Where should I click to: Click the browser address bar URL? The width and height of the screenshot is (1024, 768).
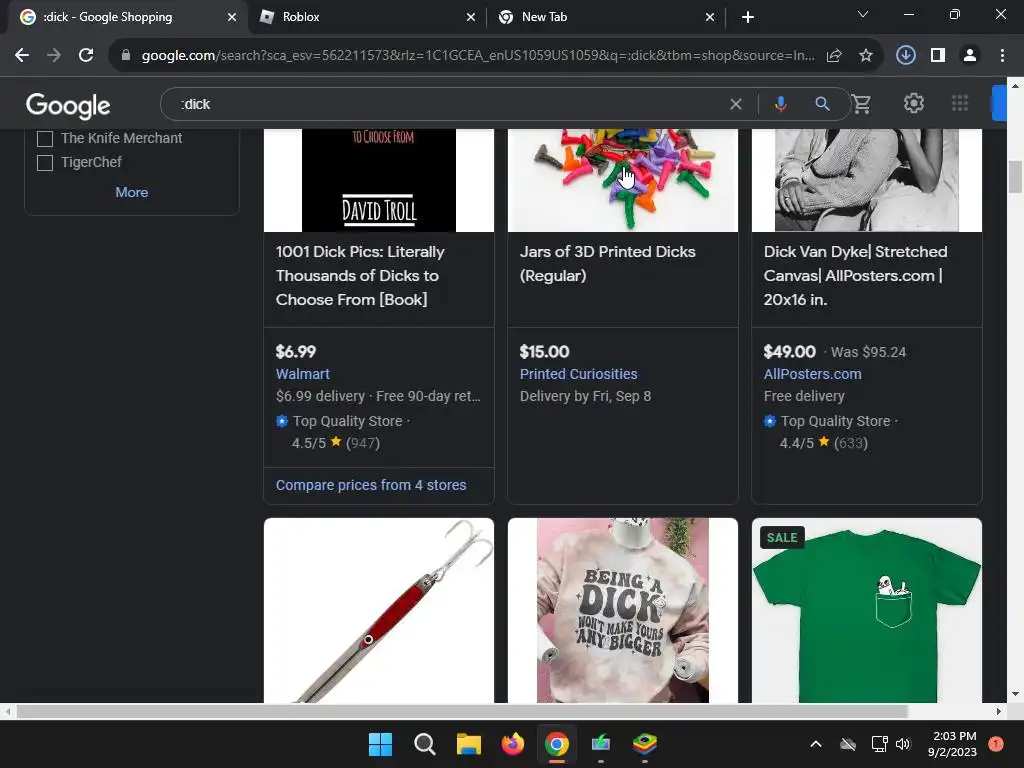pos(478,56)
